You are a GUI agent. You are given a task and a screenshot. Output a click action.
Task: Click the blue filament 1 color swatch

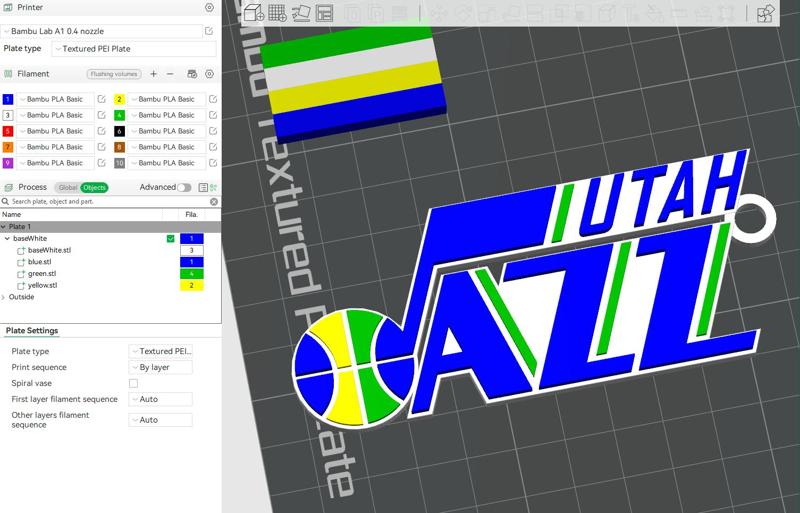point(8,99)
